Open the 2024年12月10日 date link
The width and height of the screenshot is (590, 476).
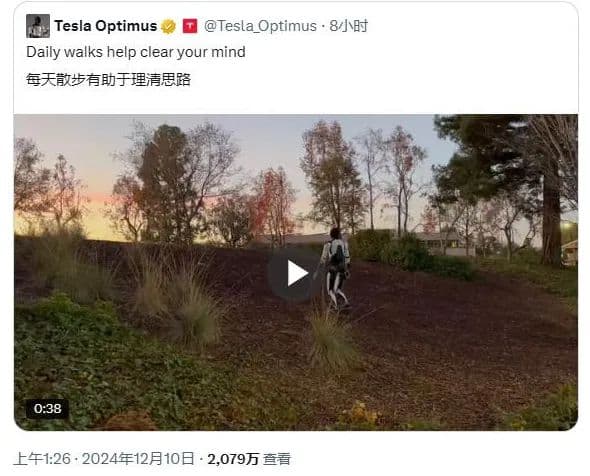138,459
